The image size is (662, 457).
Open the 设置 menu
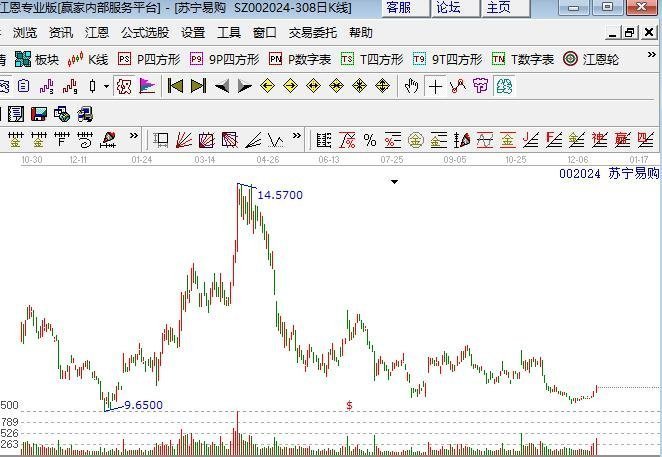click(193, 33)
